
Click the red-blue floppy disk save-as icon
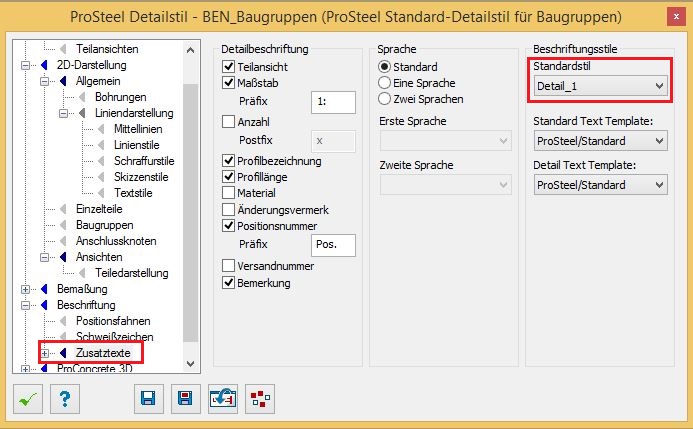click(x=186, y=399)
